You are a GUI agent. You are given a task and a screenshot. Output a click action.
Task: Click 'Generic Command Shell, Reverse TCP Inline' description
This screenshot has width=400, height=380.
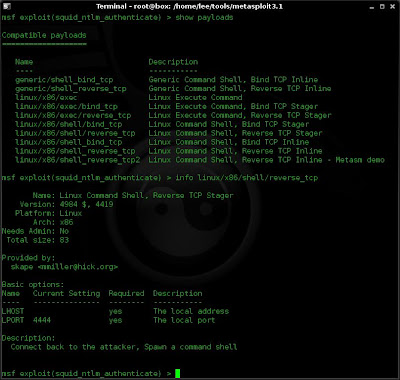[240, 89]
